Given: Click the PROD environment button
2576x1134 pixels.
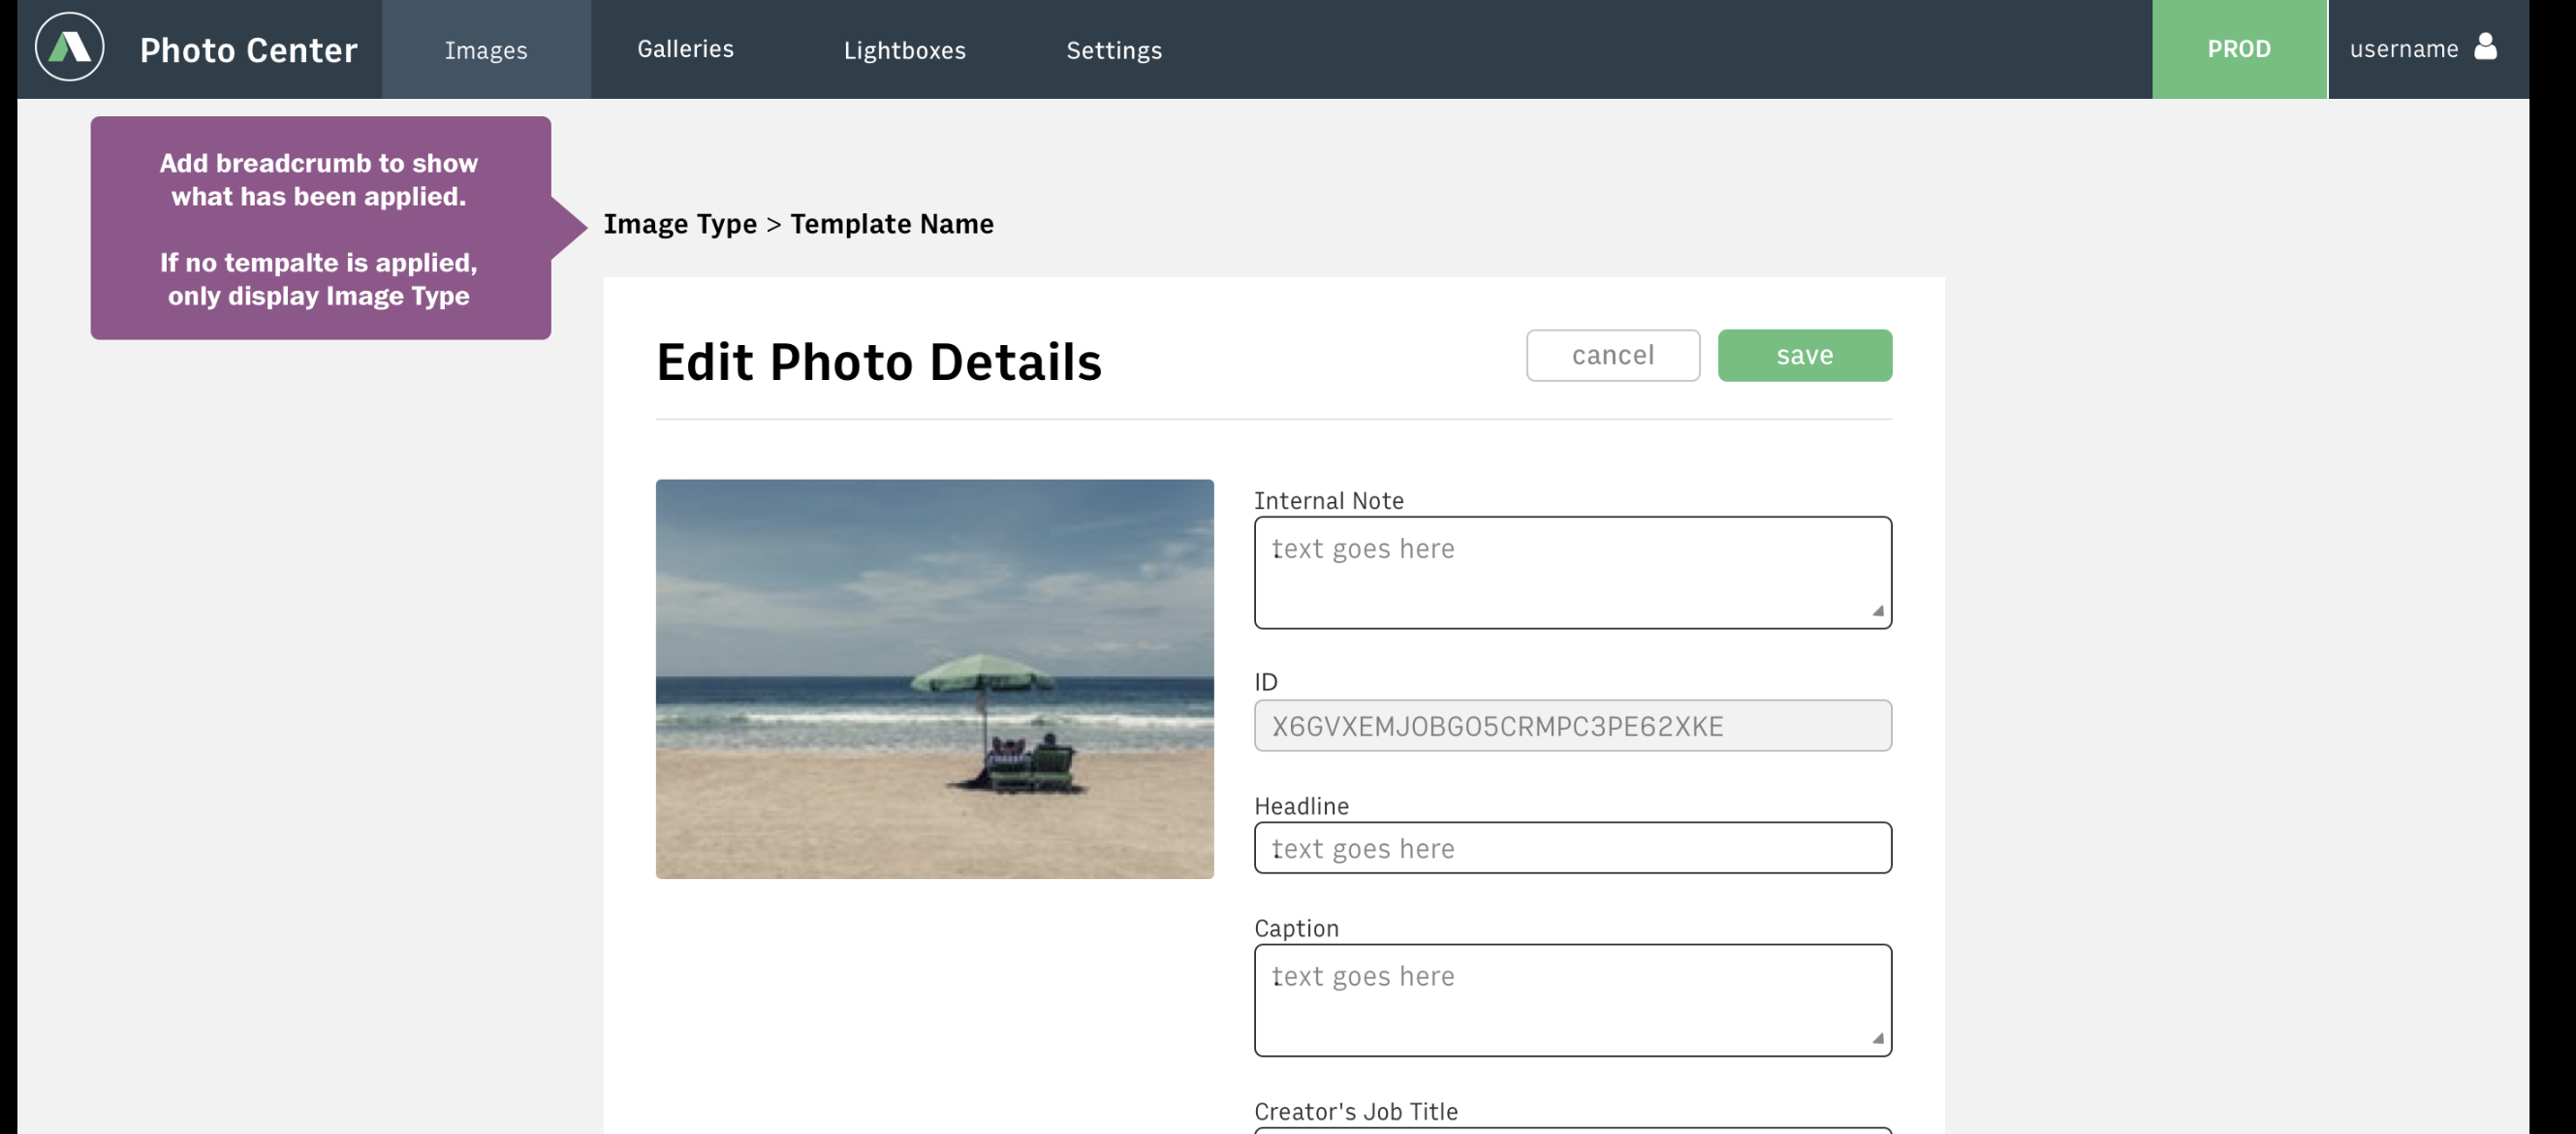Looking at the screenshot, I should [2239, 49].
